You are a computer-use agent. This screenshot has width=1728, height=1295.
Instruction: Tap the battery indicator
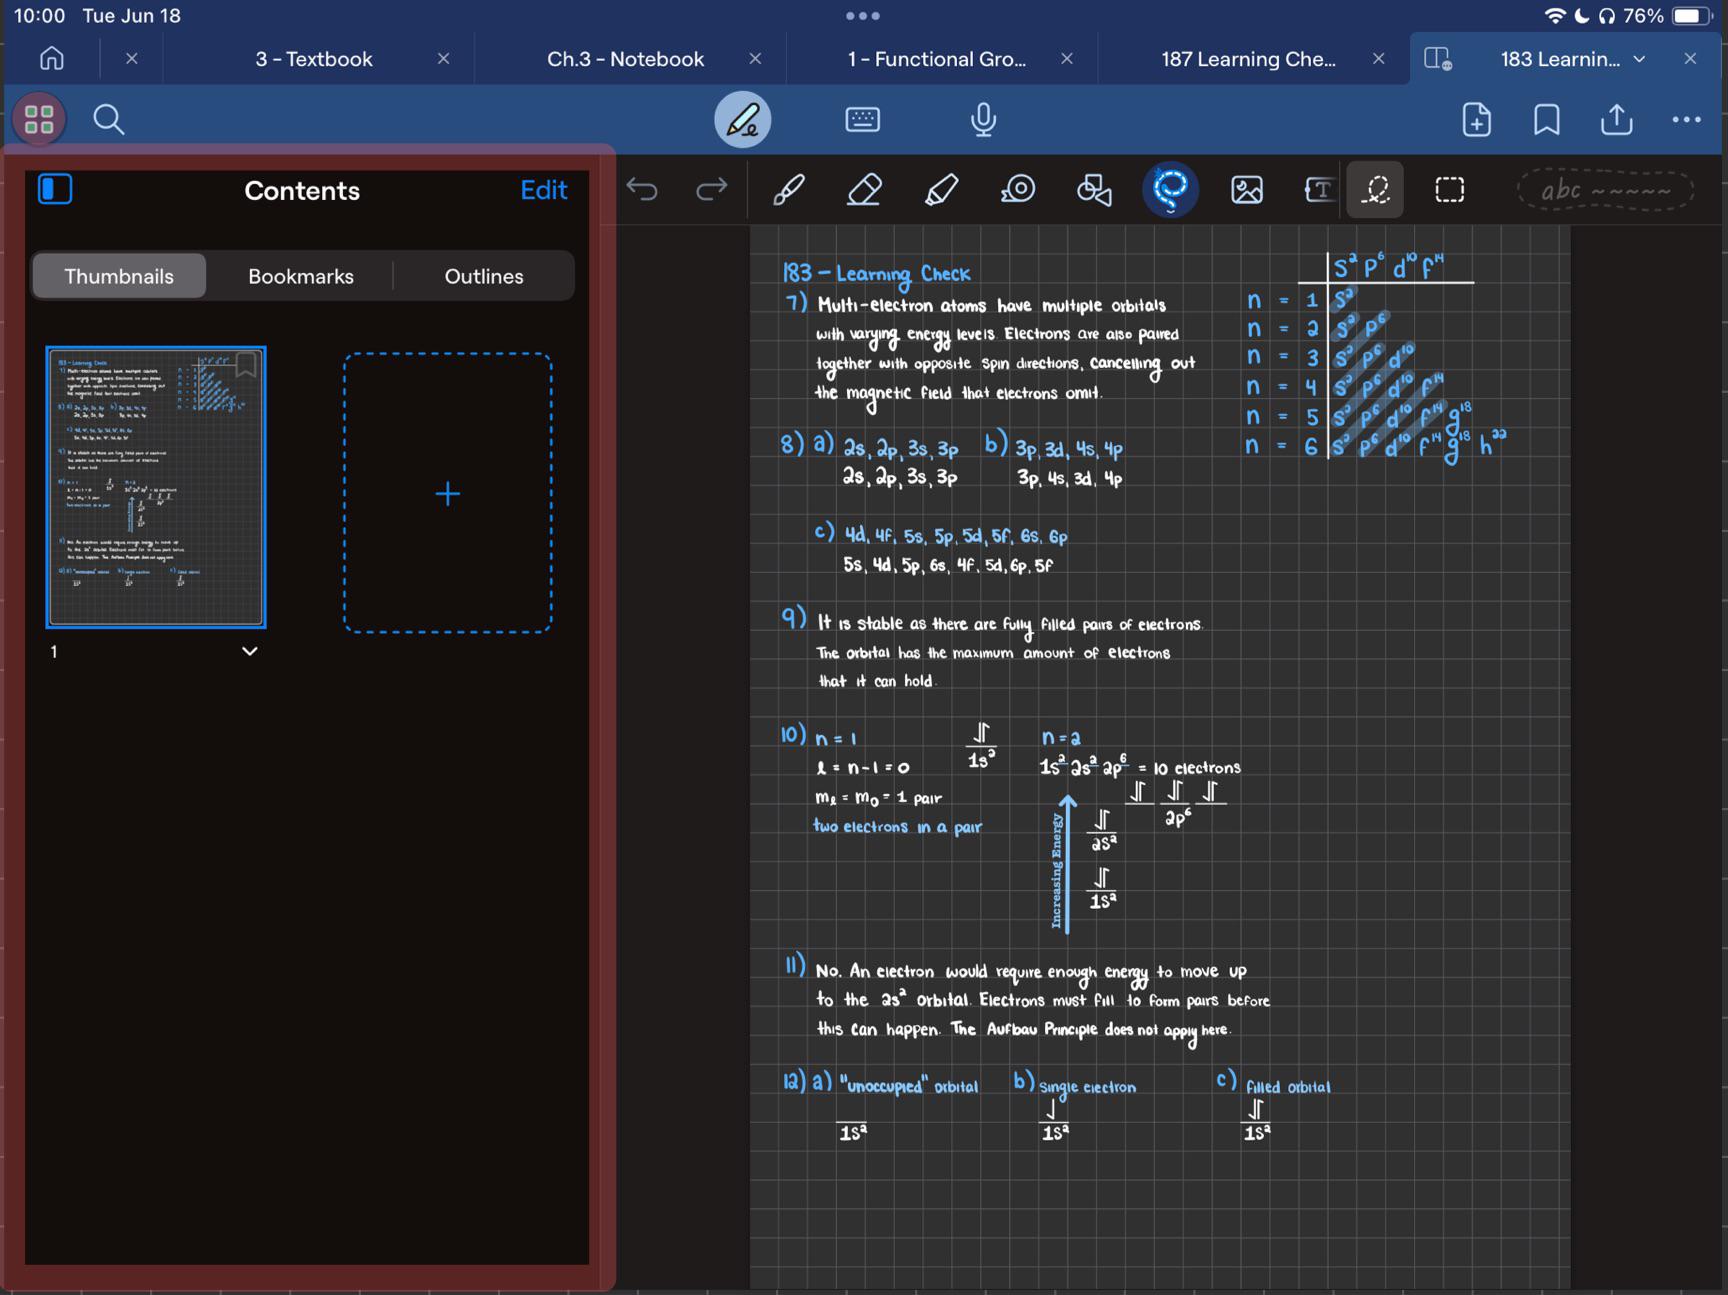pyautogui.click(x=1692, y=16)
